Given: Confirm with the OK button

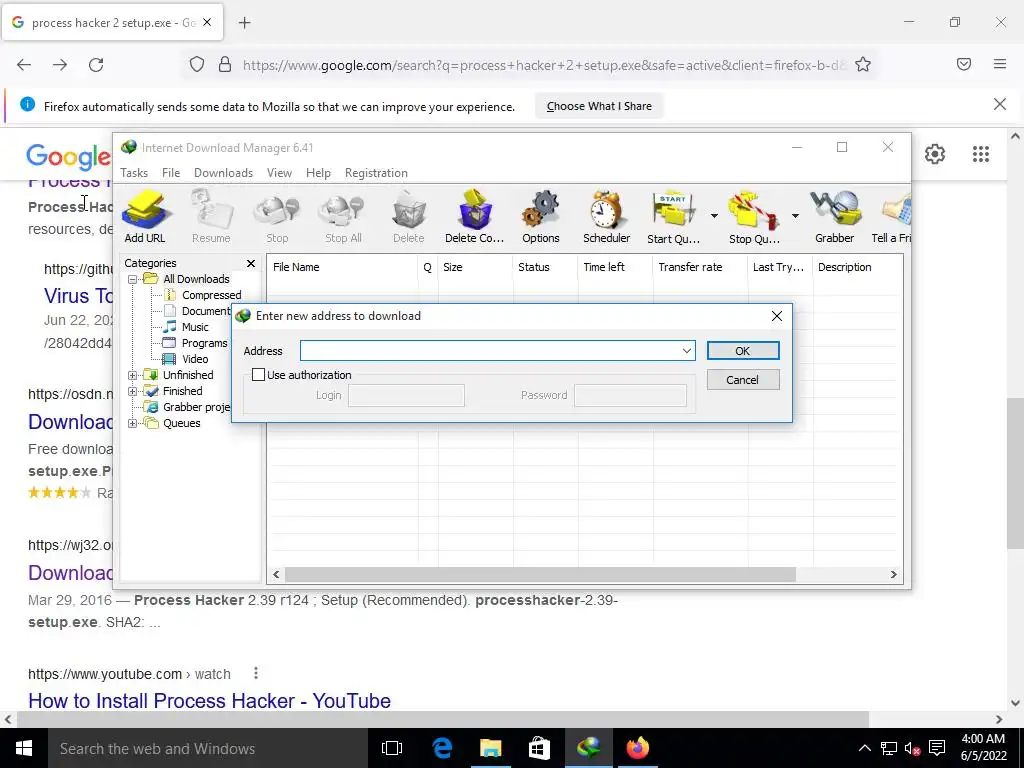Looking at the screenshot, I should [x=743, y=351].
